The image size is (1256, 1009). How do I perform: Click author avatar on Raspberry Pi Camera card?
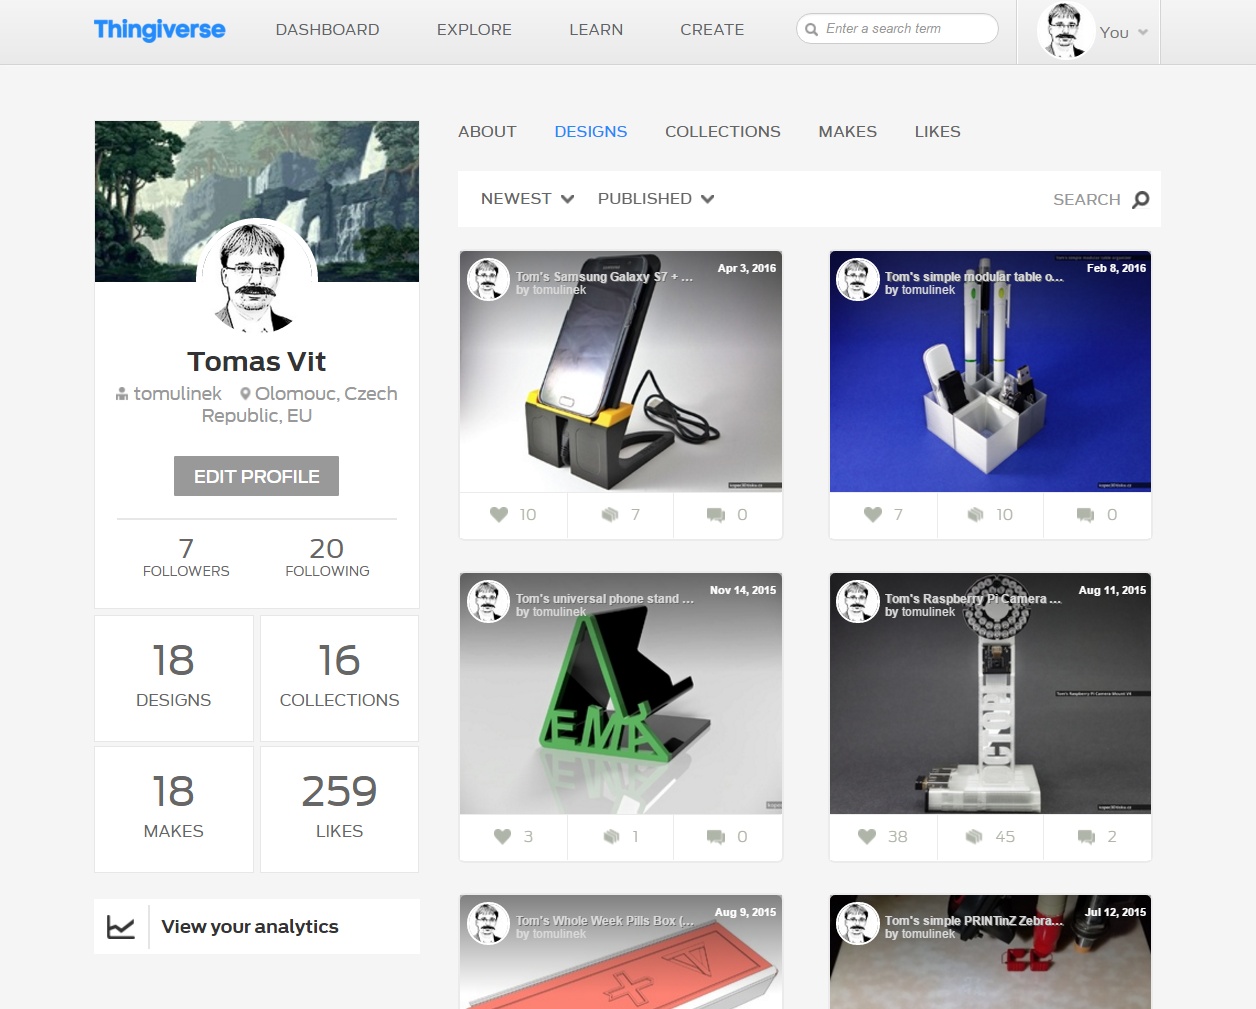click(x=858, y=602)
